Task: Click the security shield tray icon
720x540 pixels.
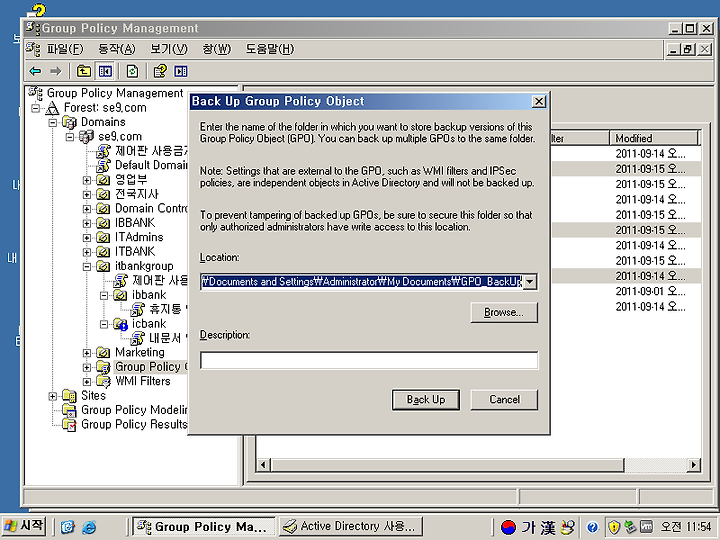Action: tap(614, 527)
